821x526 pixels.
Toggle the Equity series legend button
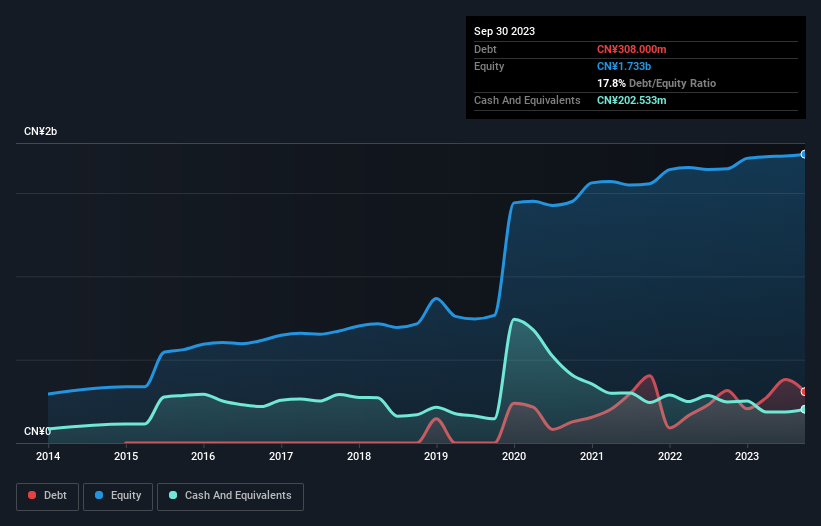coord(118,496)
